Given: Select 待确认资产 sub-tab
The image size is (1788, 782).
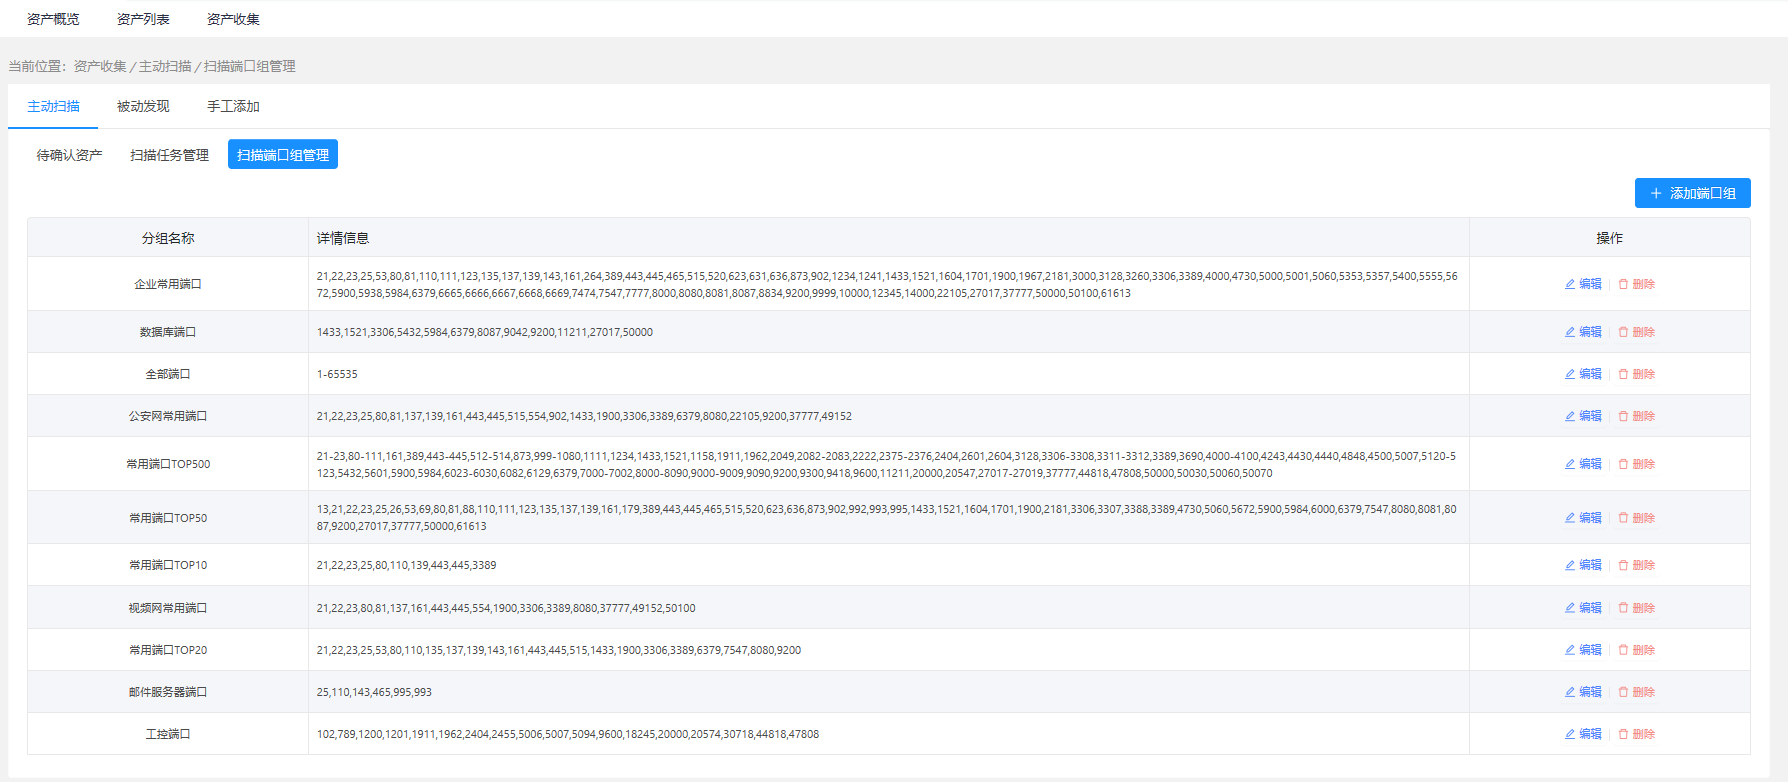Looking at the screenshot, I should click(x=69, y=155).
